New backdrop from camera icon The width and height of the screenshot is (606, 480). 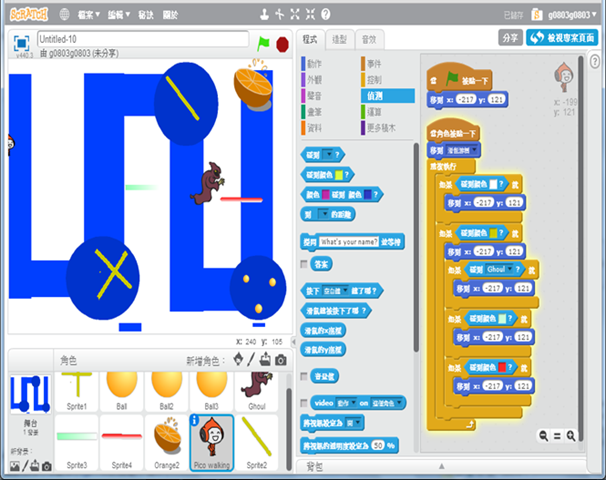click(x=47, y=466)
